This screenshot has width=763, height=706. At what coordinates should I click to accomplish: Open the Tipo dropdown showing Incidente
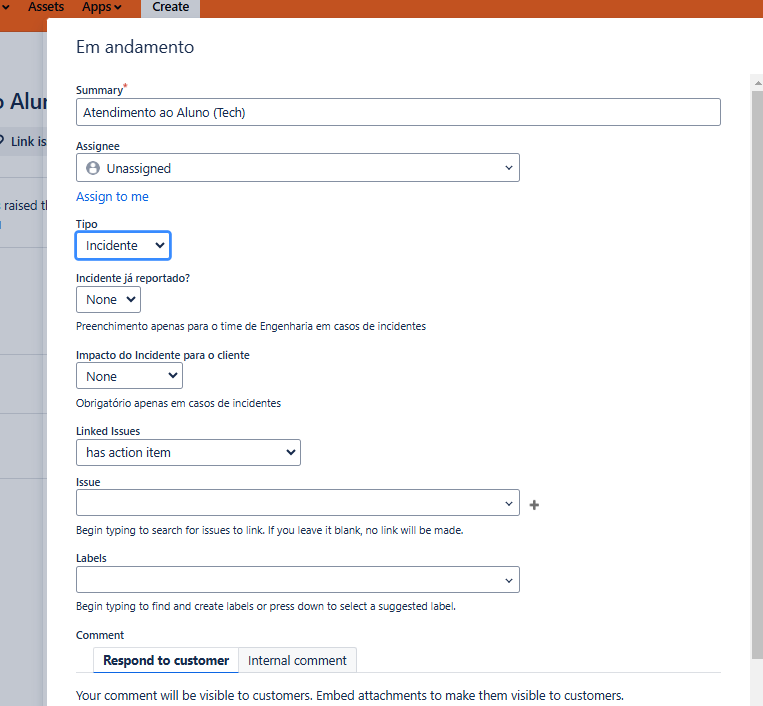point(123,245)
